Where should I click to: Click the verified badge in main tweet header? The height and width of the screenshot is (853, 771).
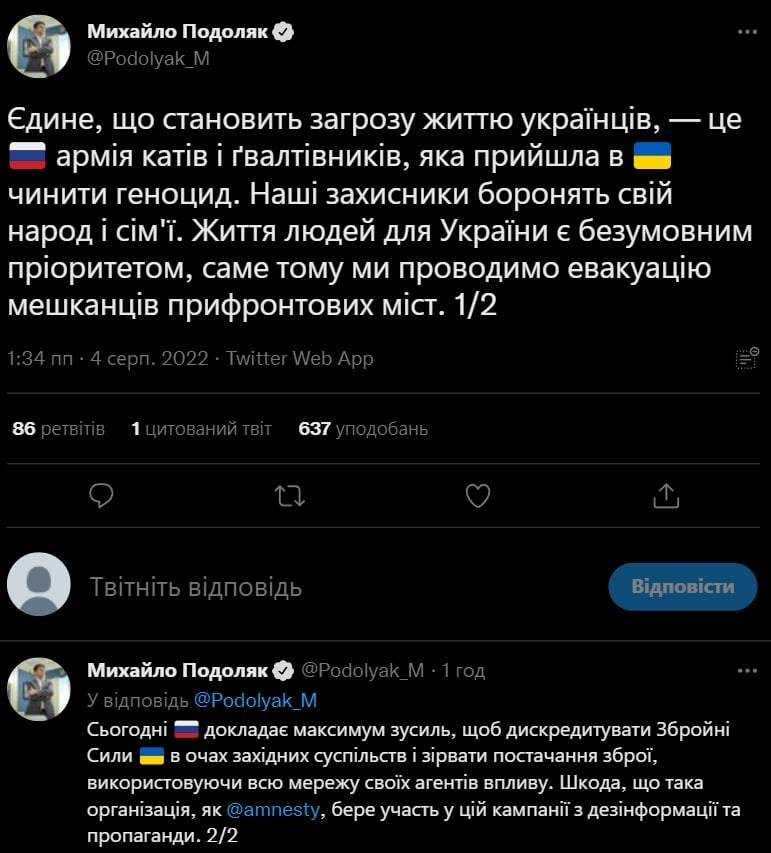click(x=284, y=32)
